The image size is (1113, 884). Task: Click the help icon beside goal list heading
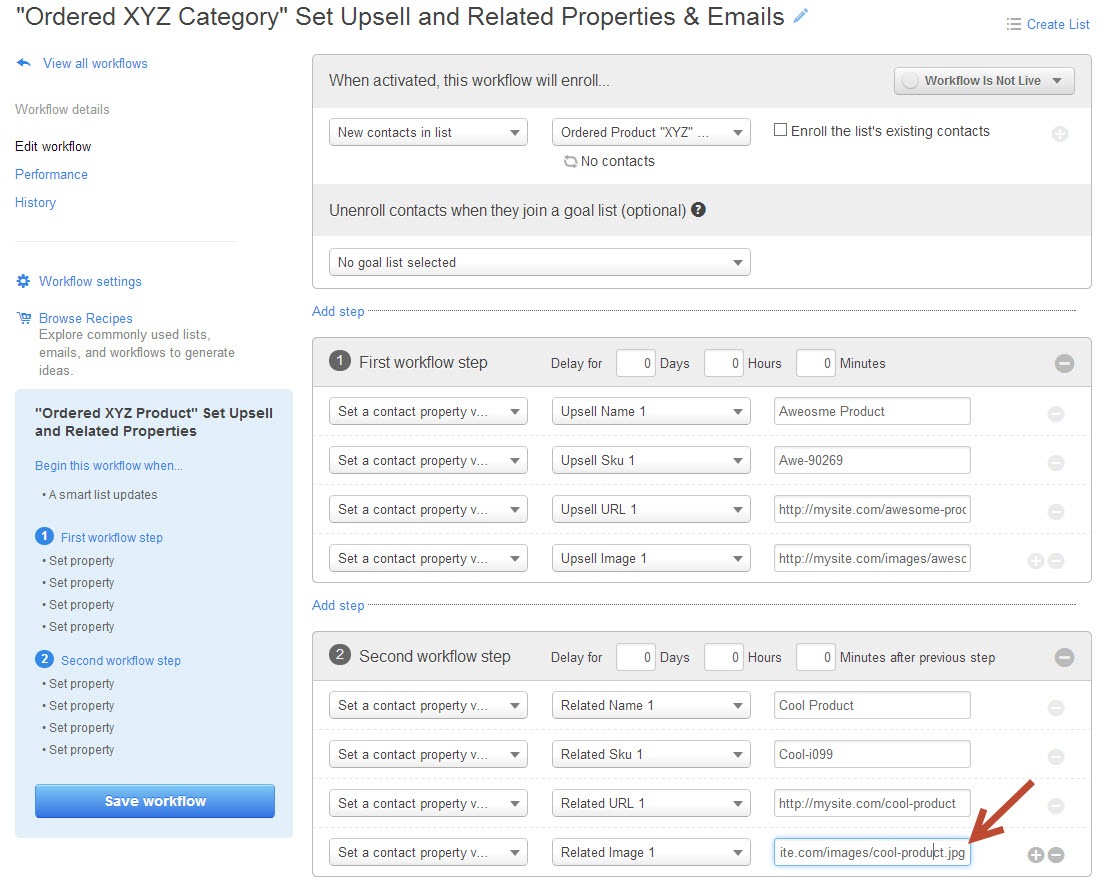(698, 210)
